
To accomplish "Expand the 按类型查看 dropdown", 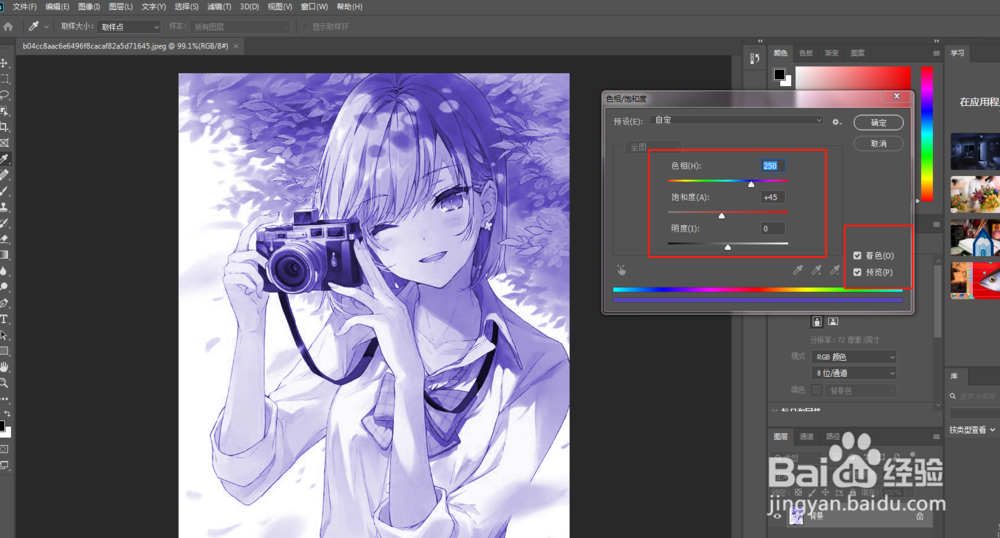I will click(x=972, y=430).
